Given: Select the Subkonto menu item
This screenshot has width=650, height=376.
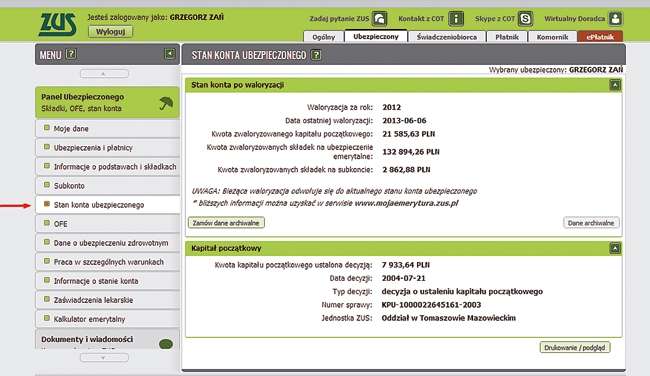Looking at the screenshot, I should pos(107,186).
